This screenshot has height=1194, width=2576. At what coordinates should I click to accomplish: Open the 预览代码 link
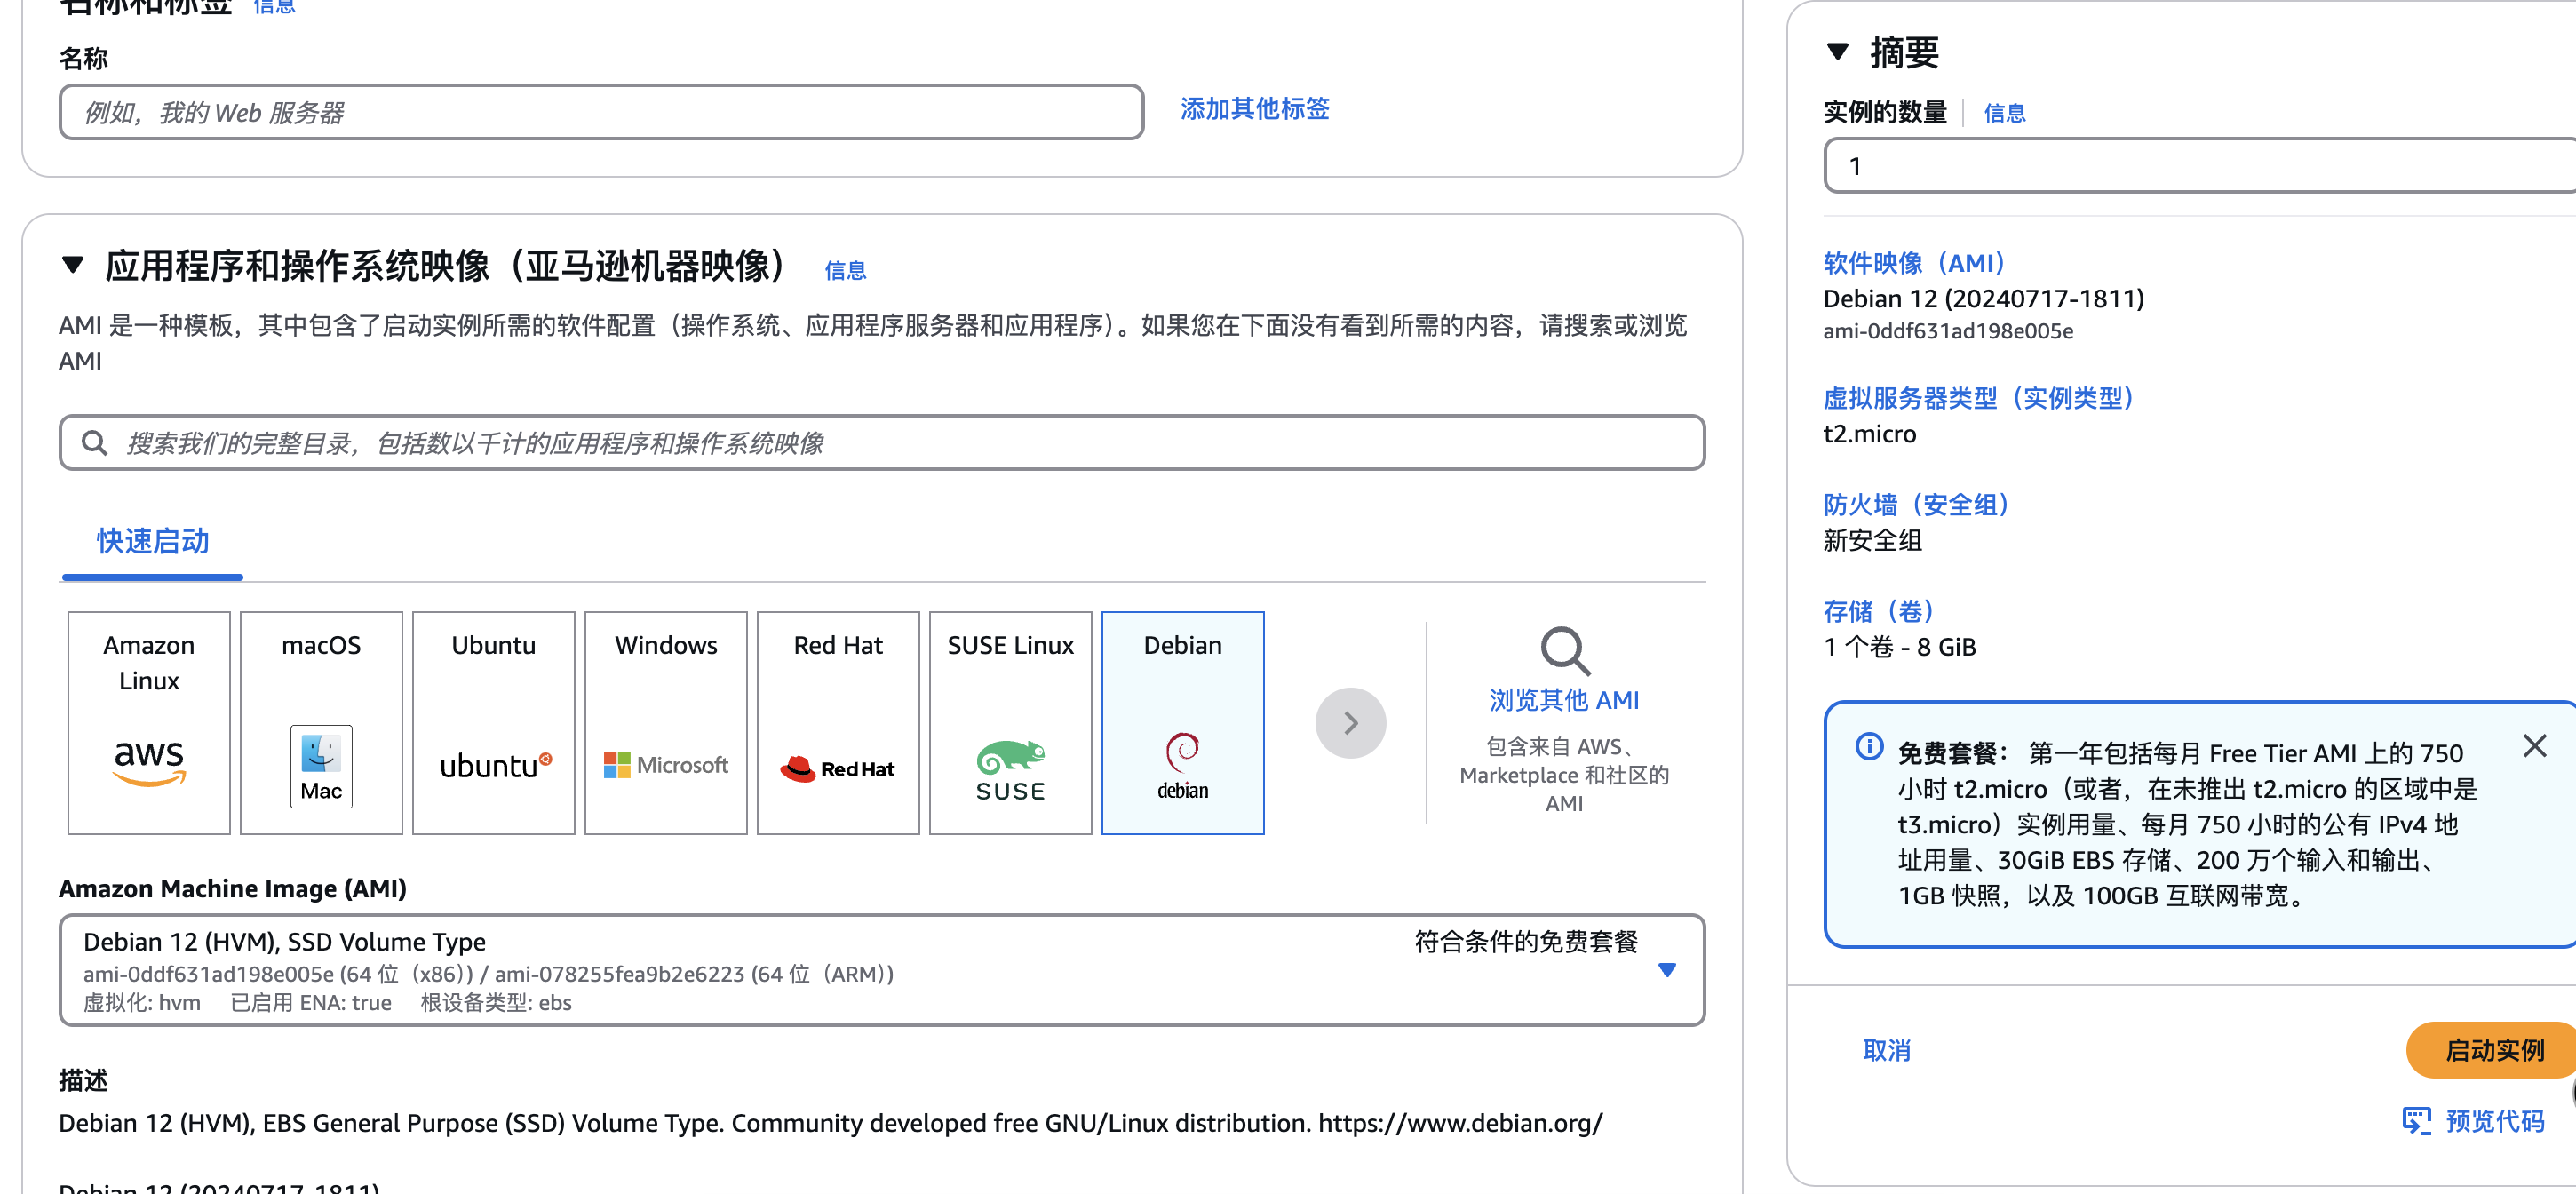click(2494, 1121)
